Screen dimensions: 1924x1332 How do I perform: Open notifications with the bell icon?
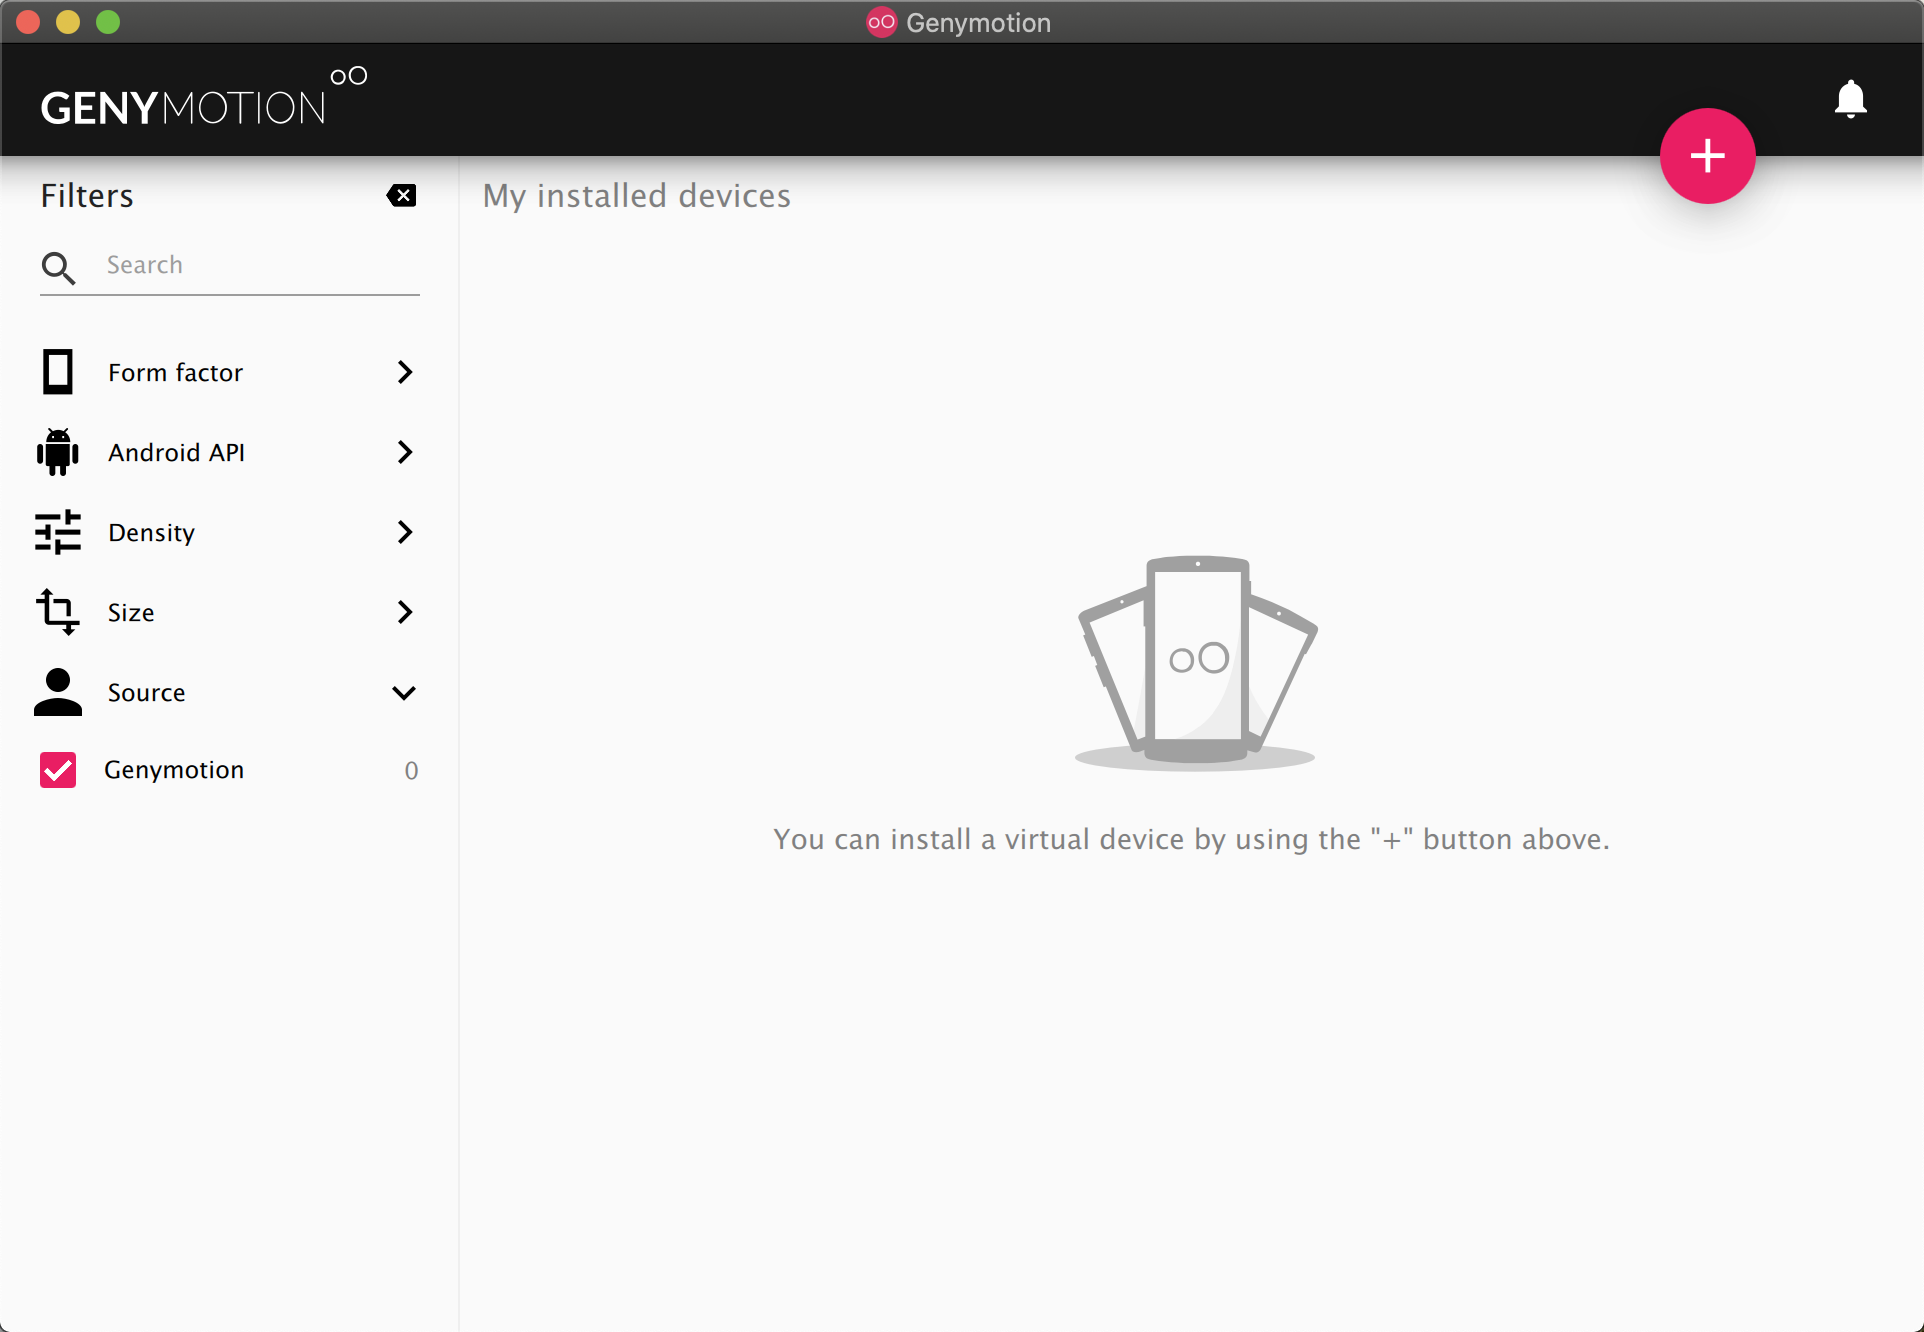click(x=1851, y=99)
